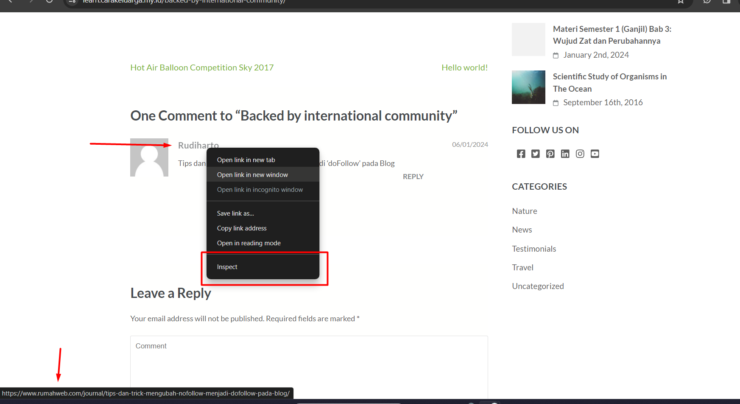Click the One Comment to Backed by international community heading
The image size is (740, 404).
tap(294, 116)
